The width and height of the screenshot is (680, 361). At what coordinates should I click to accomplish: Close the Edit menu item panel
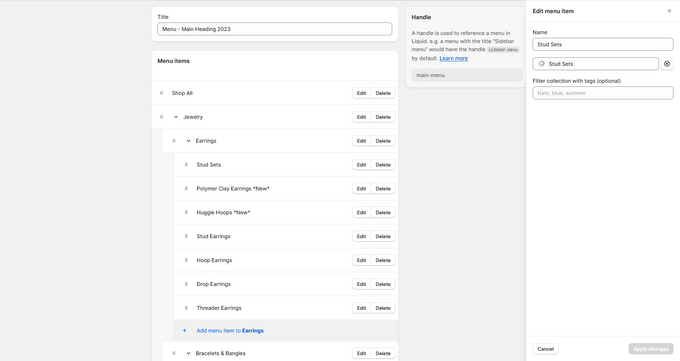click(669, 11)
